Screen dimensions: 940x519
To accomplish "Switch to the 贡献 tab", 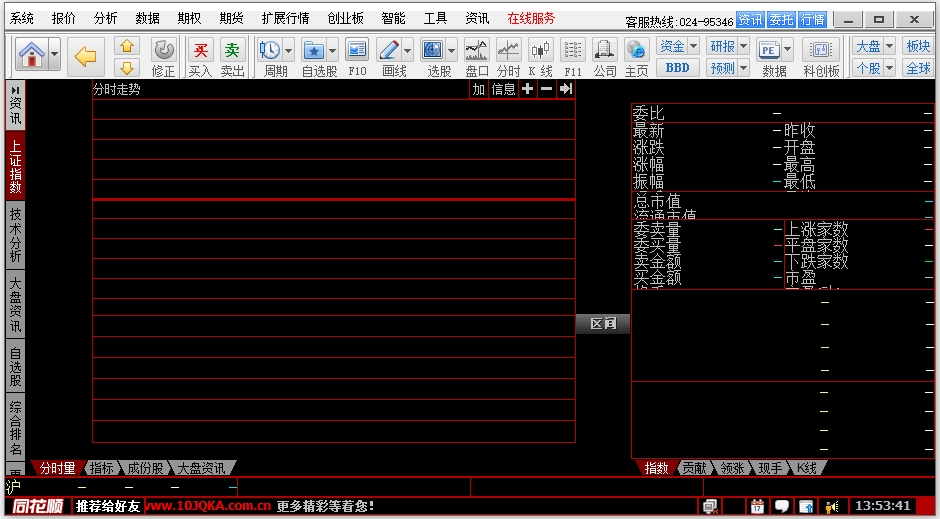I will [x=695, y=468].
